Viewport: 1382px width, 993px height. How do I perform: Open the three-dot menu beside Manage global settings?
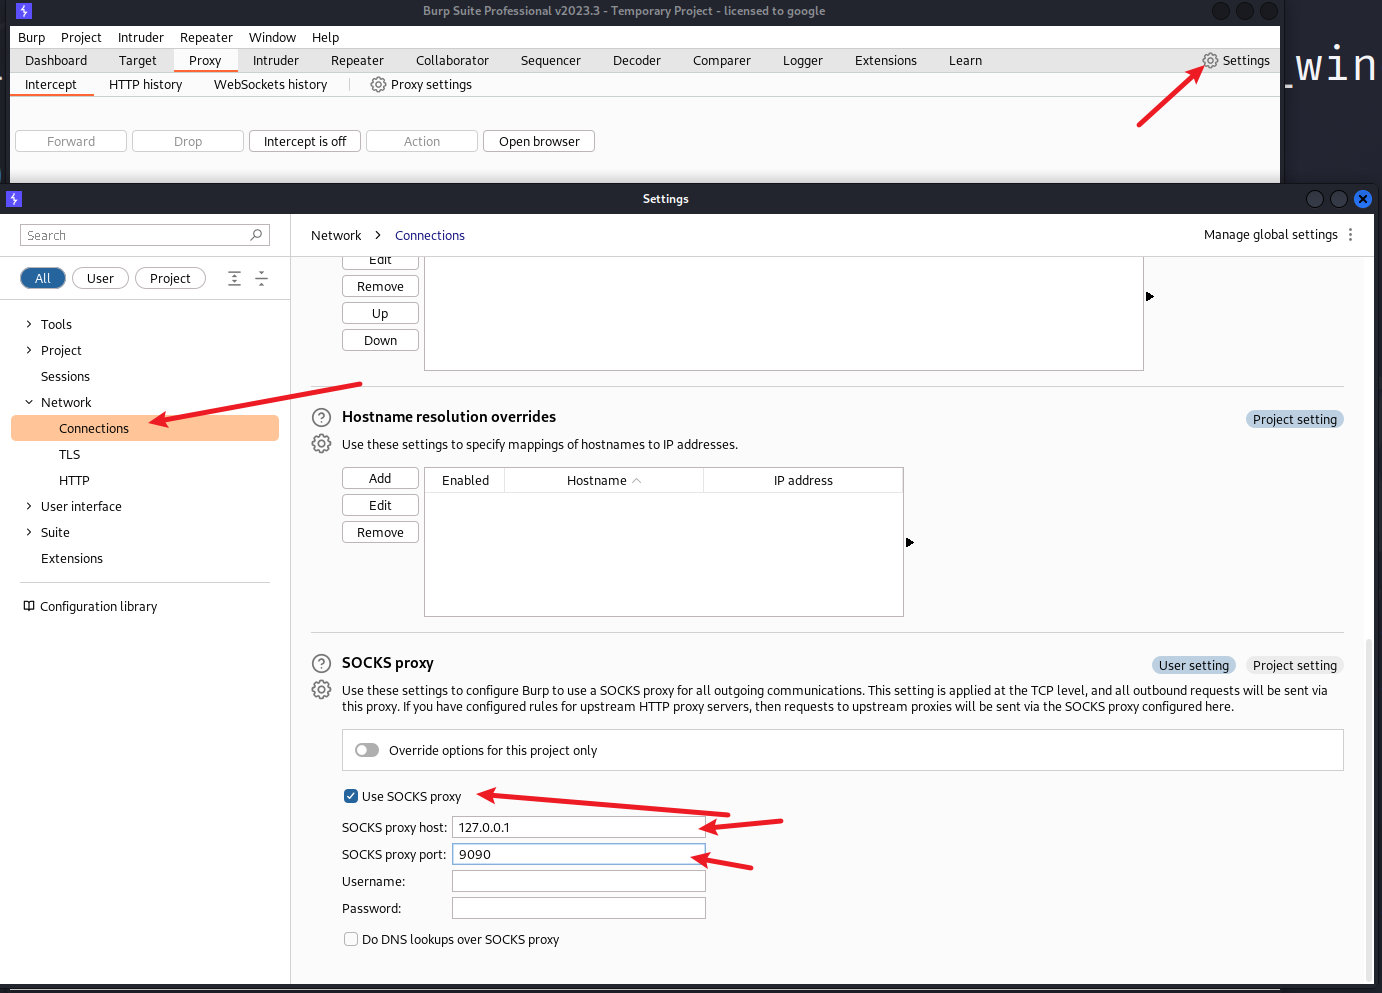[x=1350, y=235]
